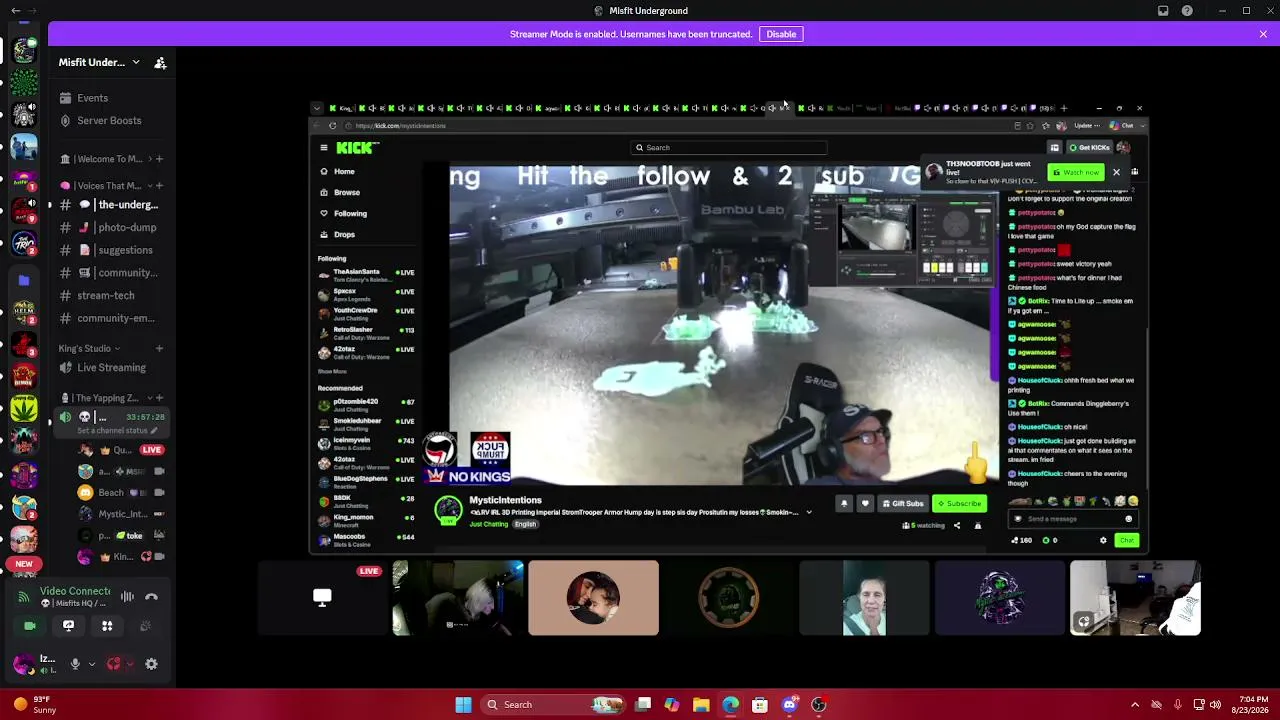Open the-underground text channel

pos(113,205)
